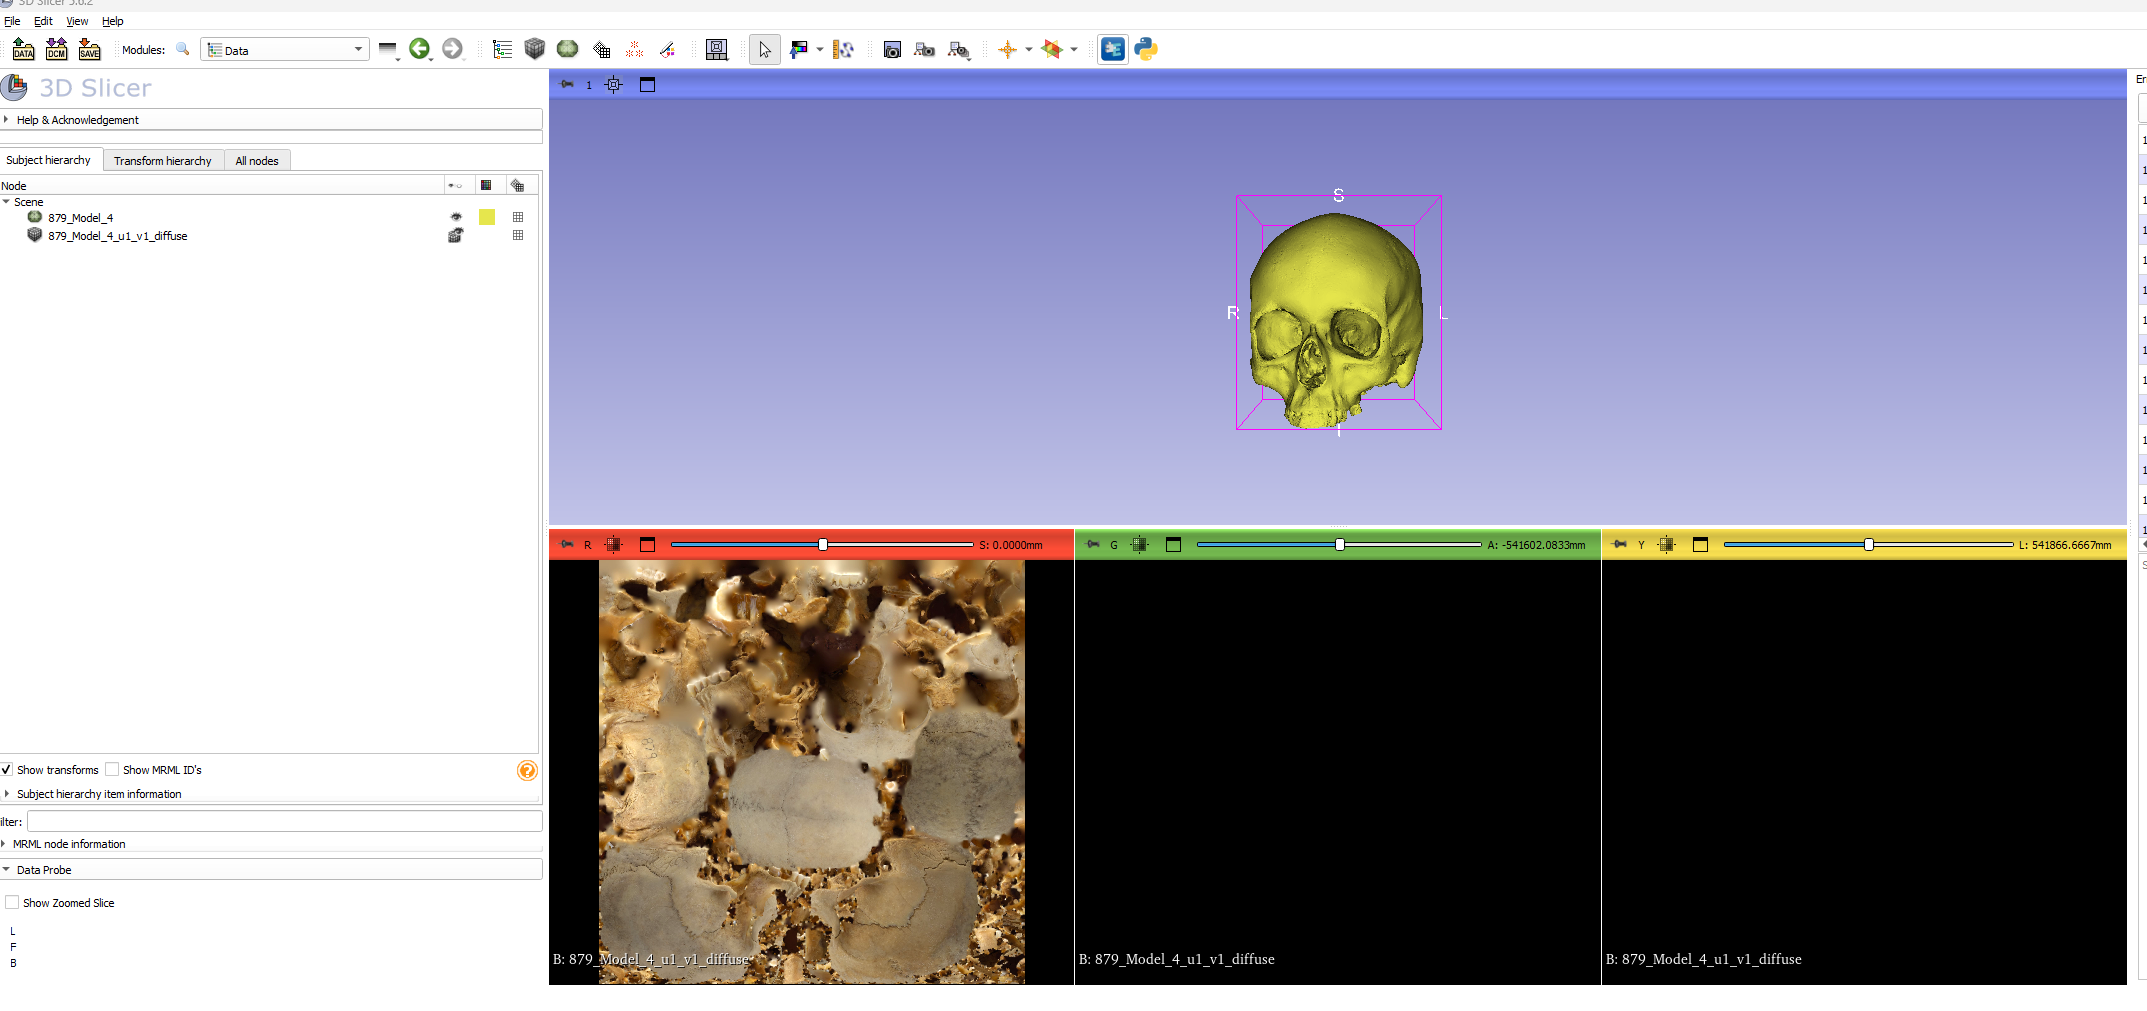
Task: Uncheck the Show transforms checkbox
Action: [7, 770]
